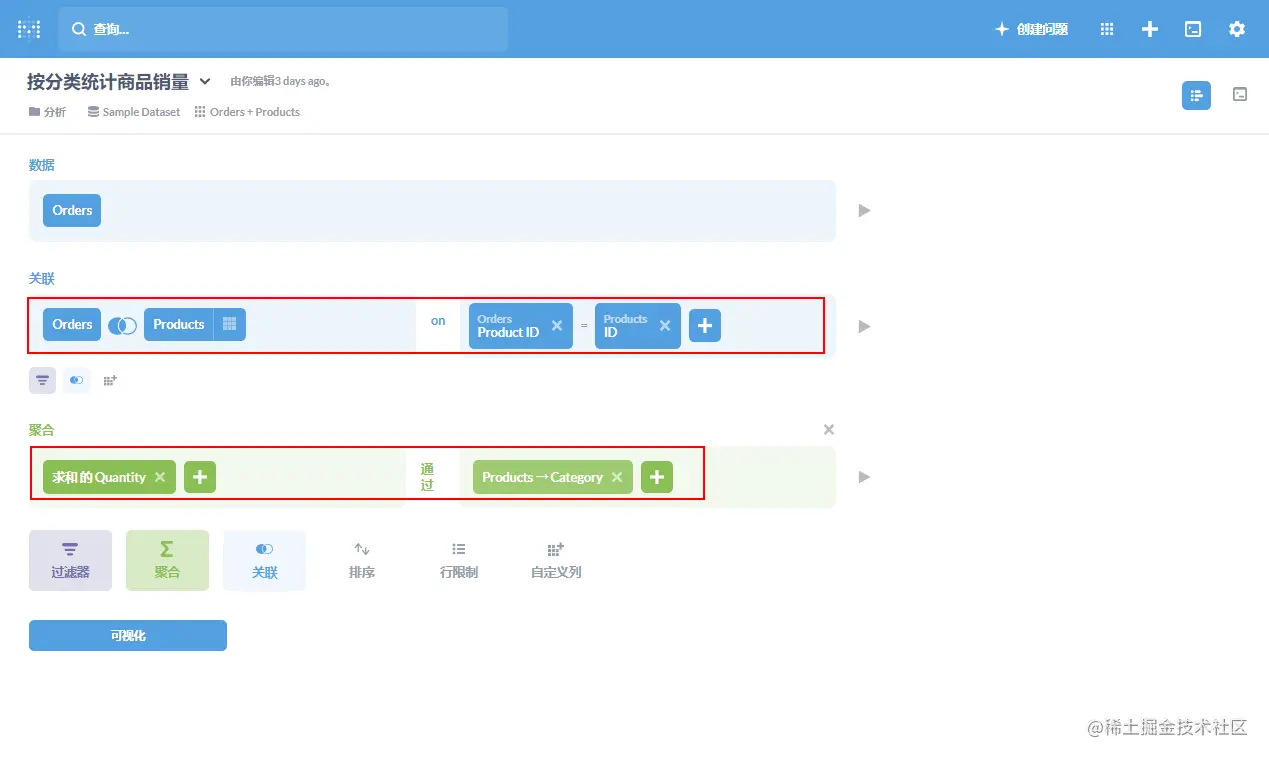Add custom column with small grid-plus icon
Screen dimensions: 1269x759
click(110, 380)
